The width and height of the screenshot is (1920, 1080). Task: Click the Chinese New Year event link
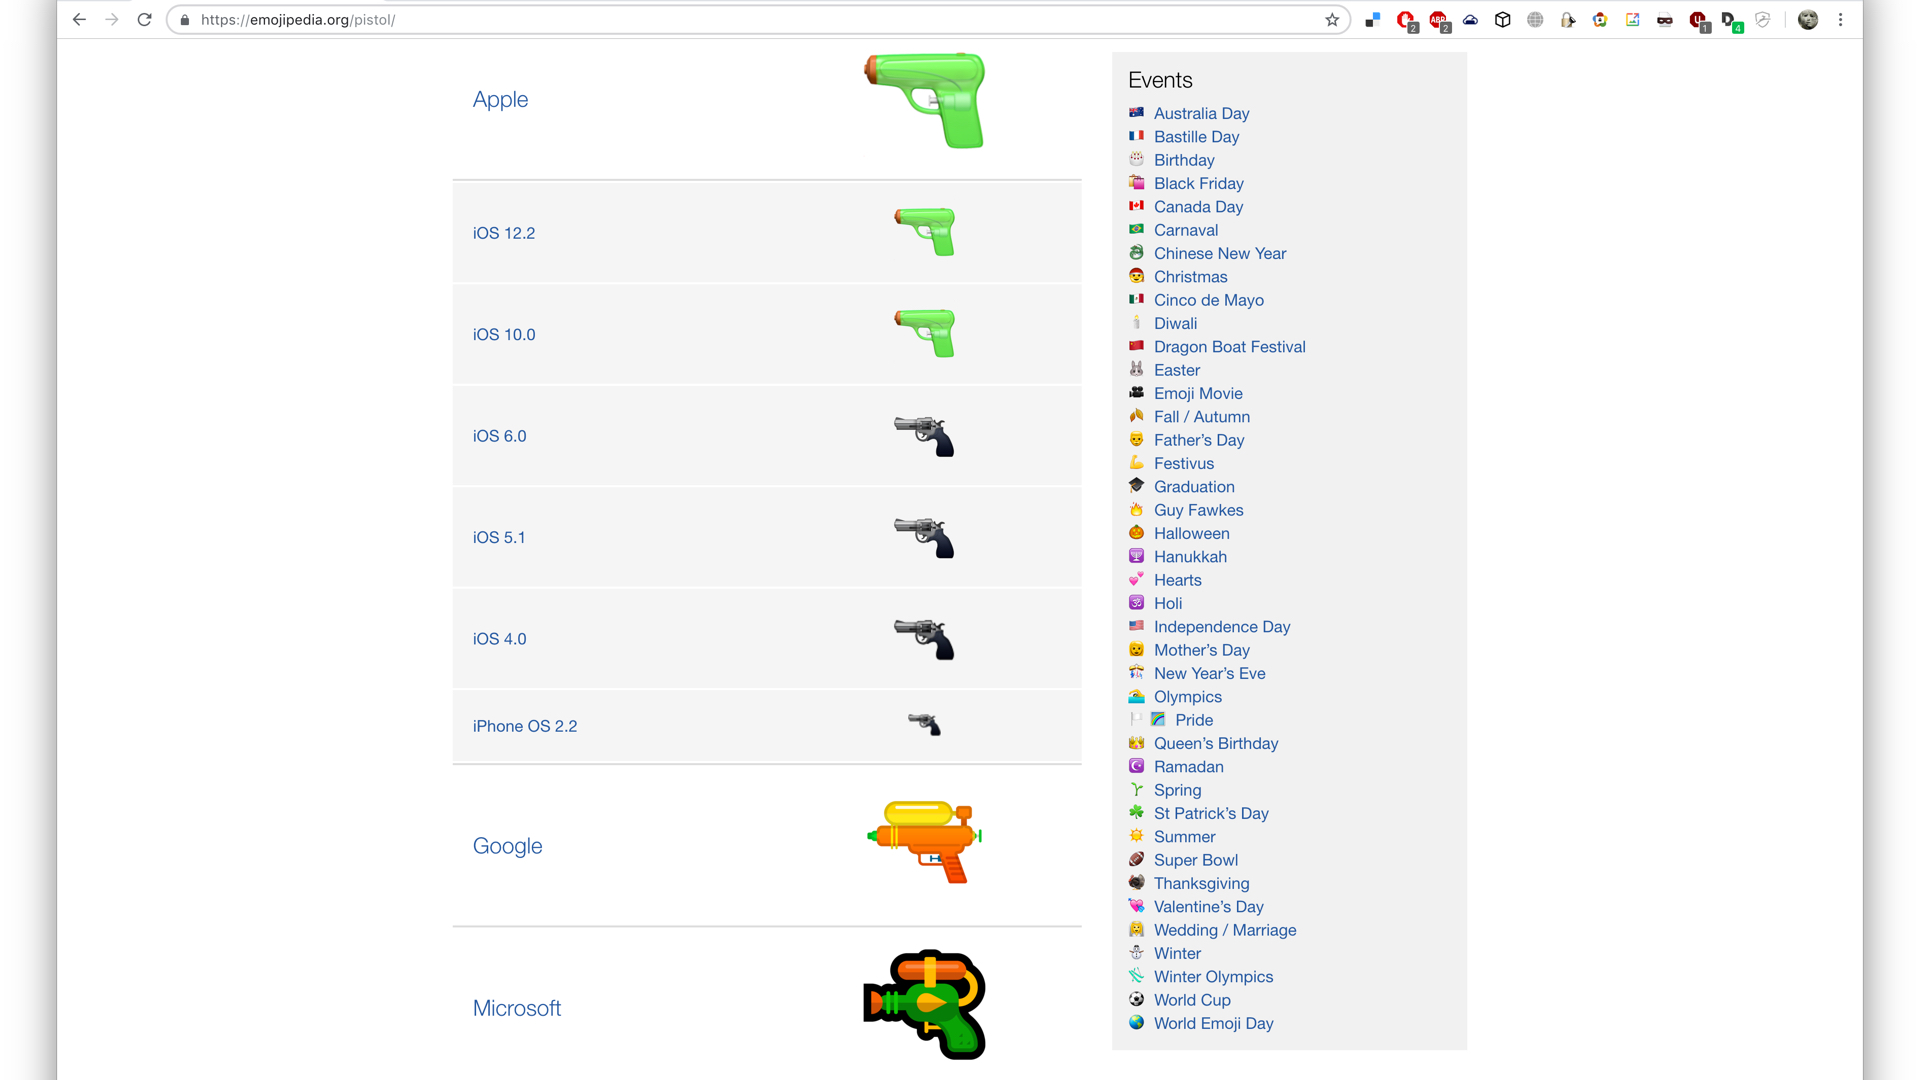[x=1219, y=253]
